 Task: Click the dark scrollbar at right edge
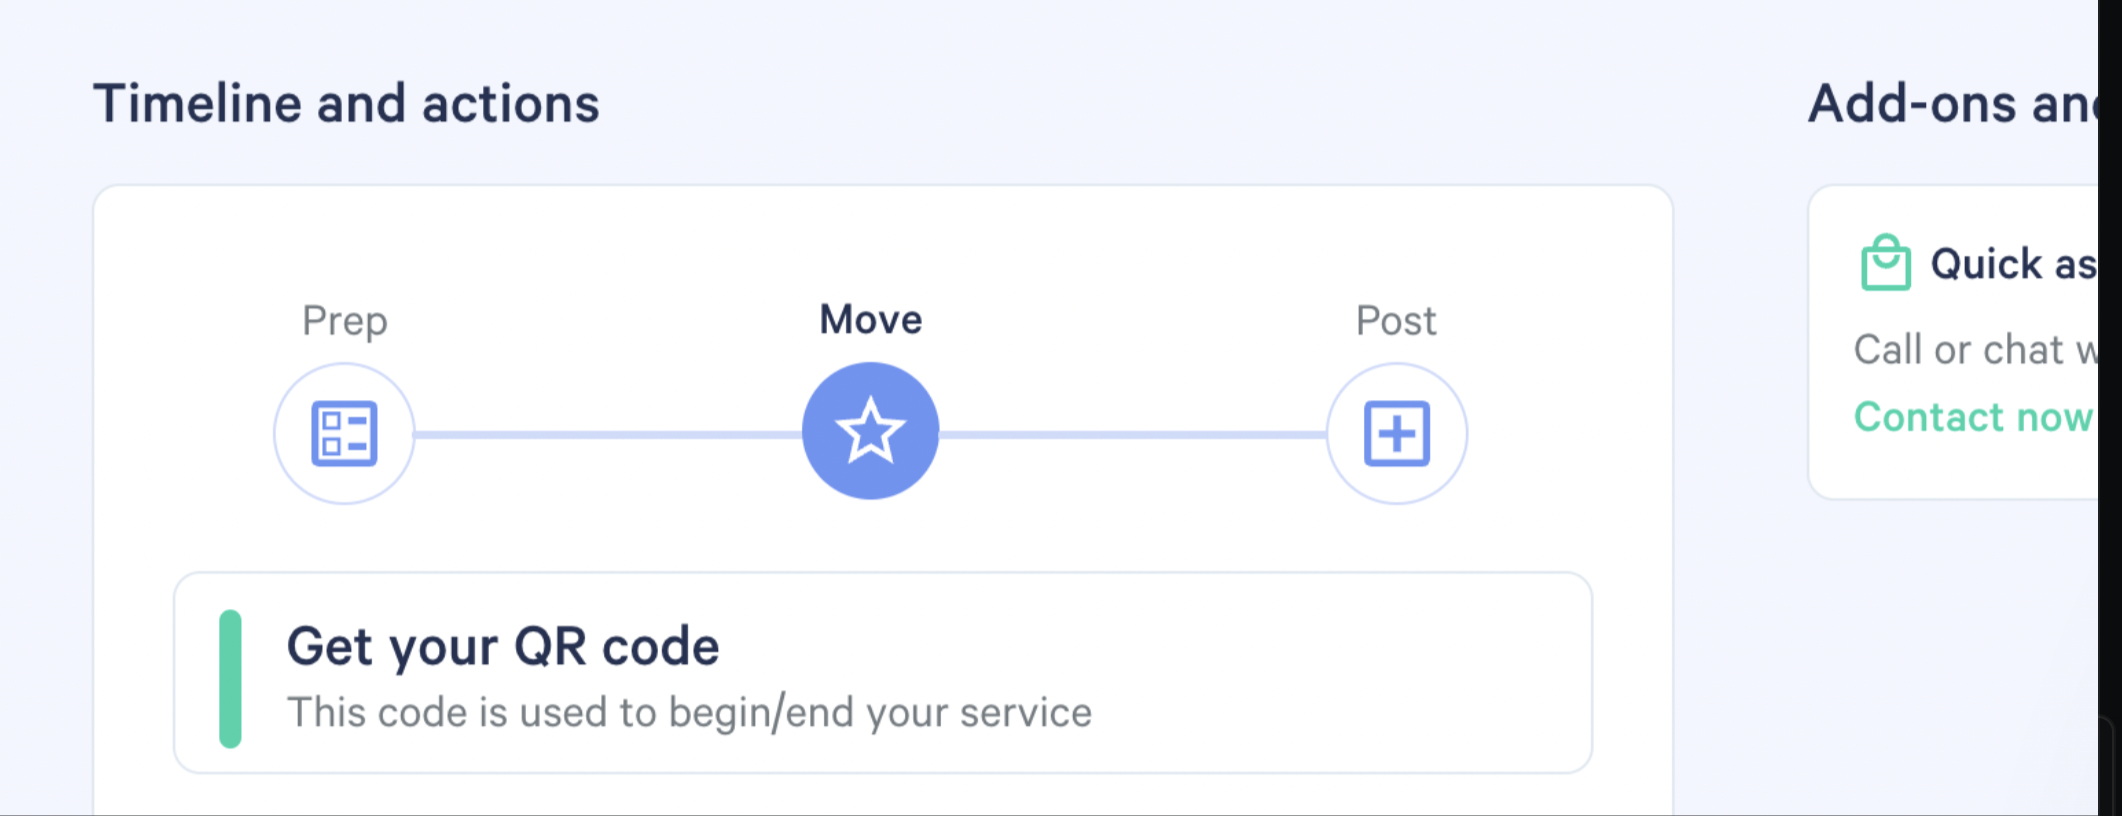pyautogui.click(x=2110, y=400)
